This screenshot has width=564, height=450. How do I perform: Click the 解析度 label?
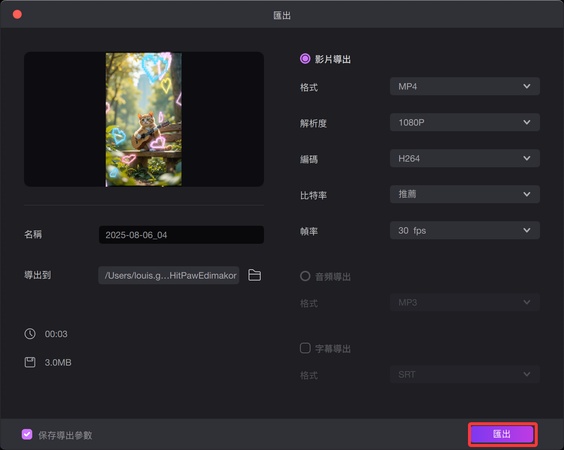[313, 123]
